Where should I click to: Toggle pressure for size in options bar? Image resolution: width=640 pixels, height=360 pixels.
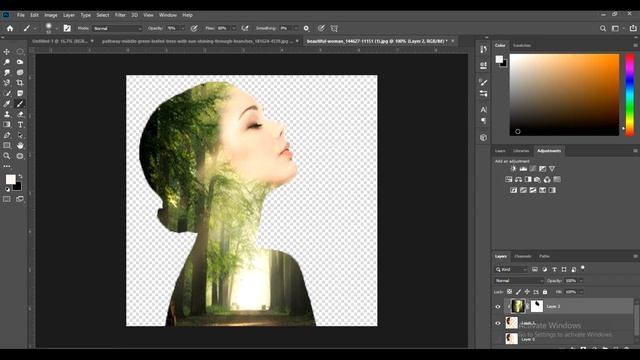[x=321, y=29]
